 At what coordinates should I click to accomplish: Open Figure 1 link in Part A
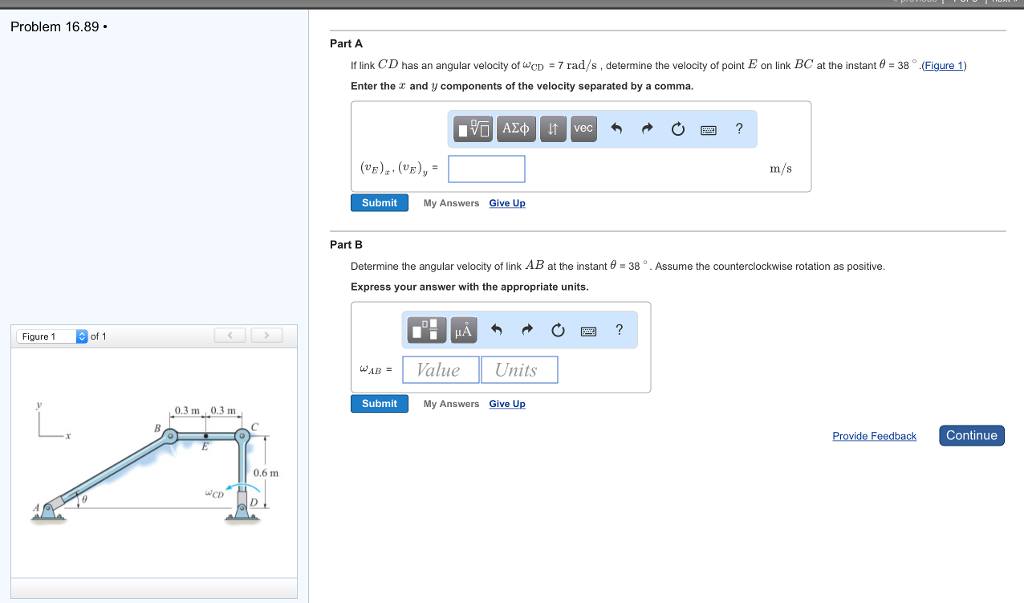click(x=944, y=65)
